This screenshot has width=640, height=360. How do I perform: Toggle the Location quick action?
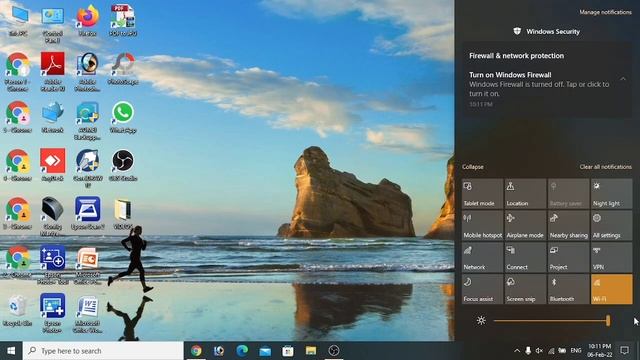525,194
